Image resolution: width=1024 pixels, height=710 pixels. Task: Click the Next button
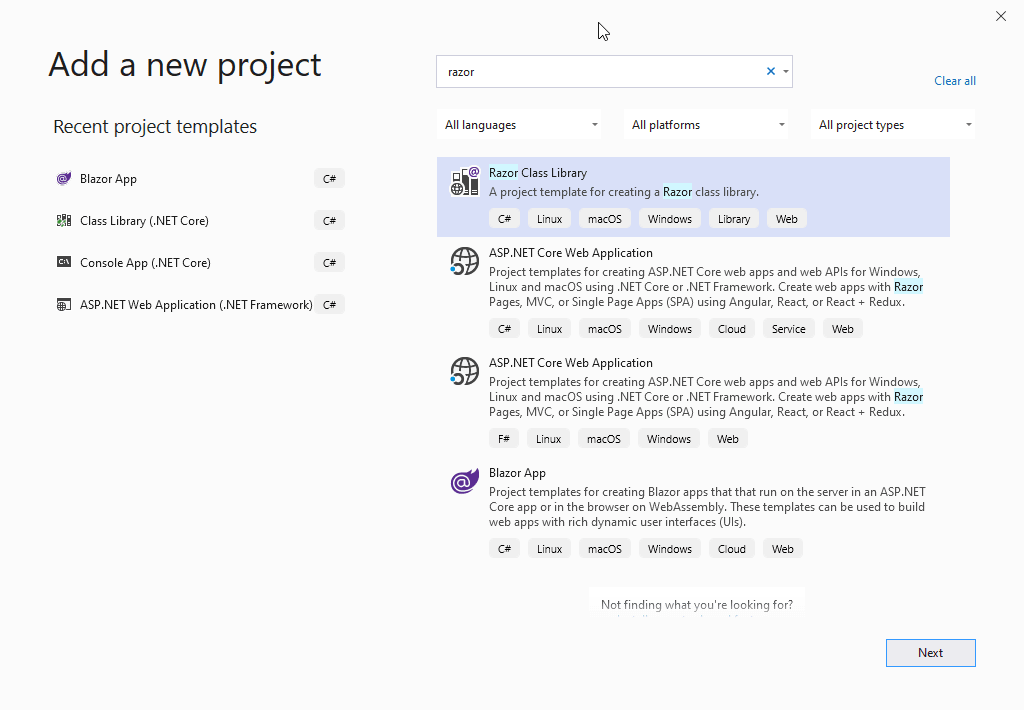931,653
